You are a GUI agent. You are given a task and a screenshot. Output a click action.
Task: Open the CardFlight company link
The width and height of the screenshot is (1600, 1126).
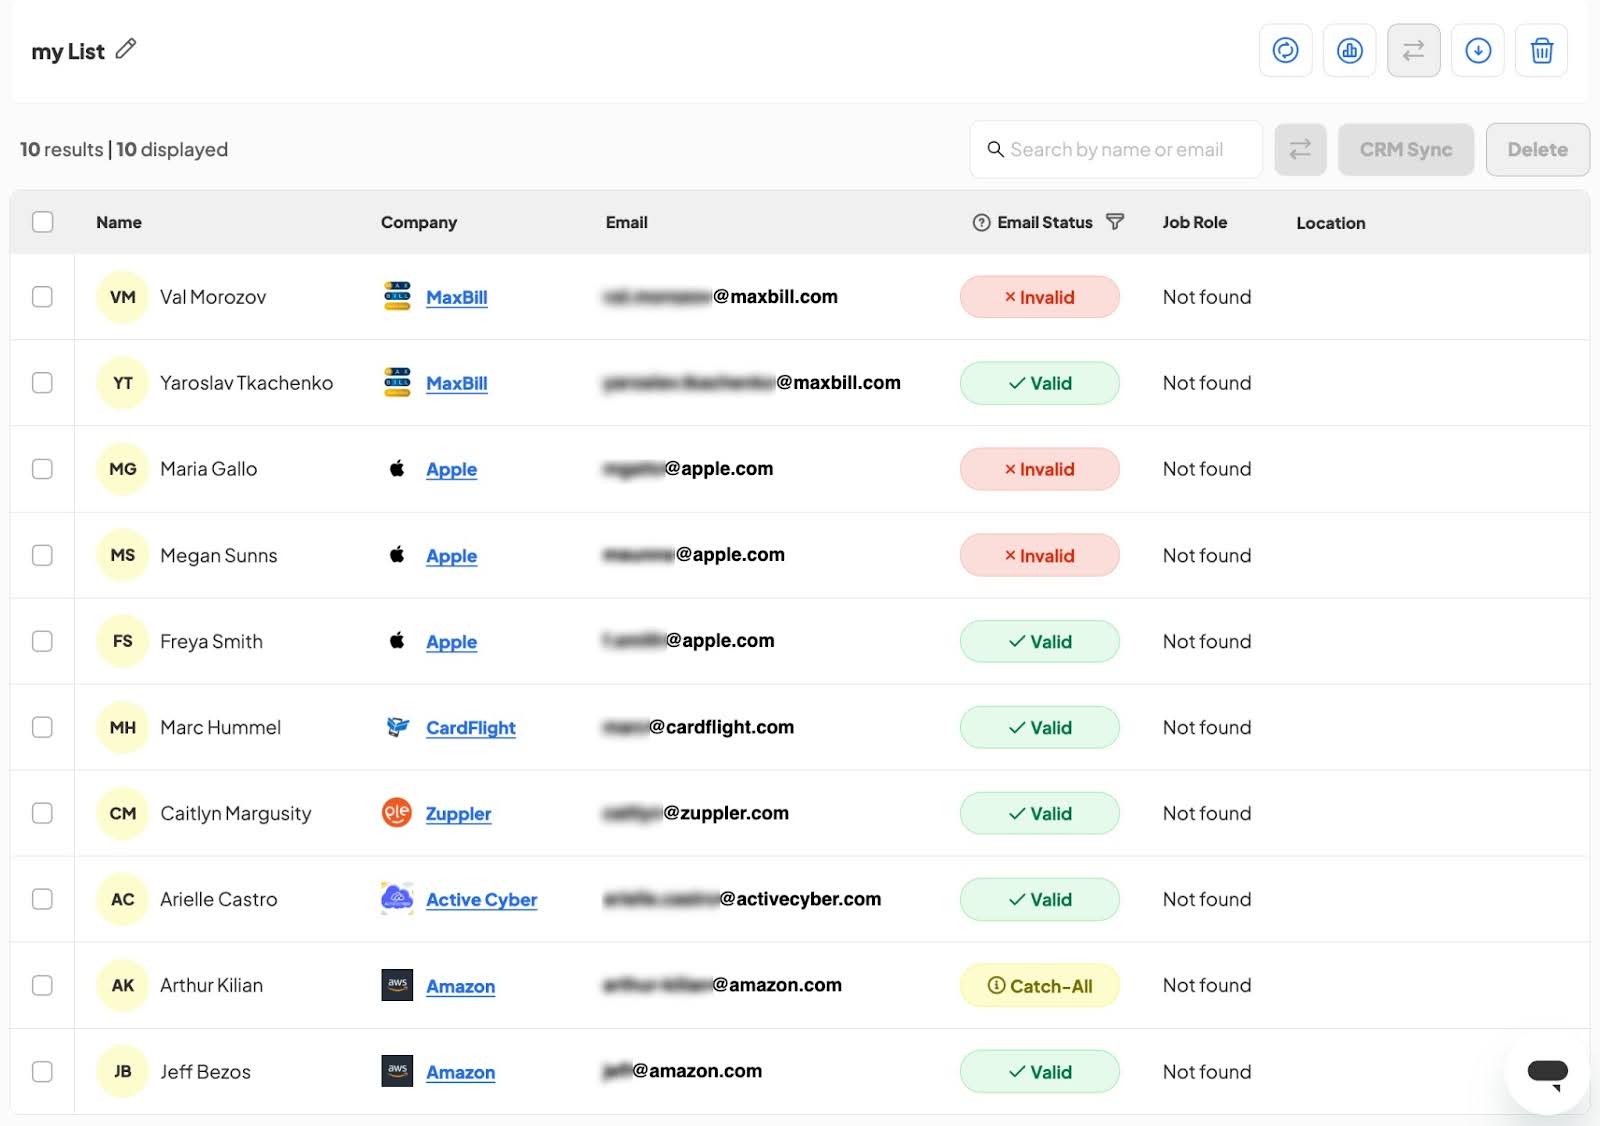(x=470, y=728)
